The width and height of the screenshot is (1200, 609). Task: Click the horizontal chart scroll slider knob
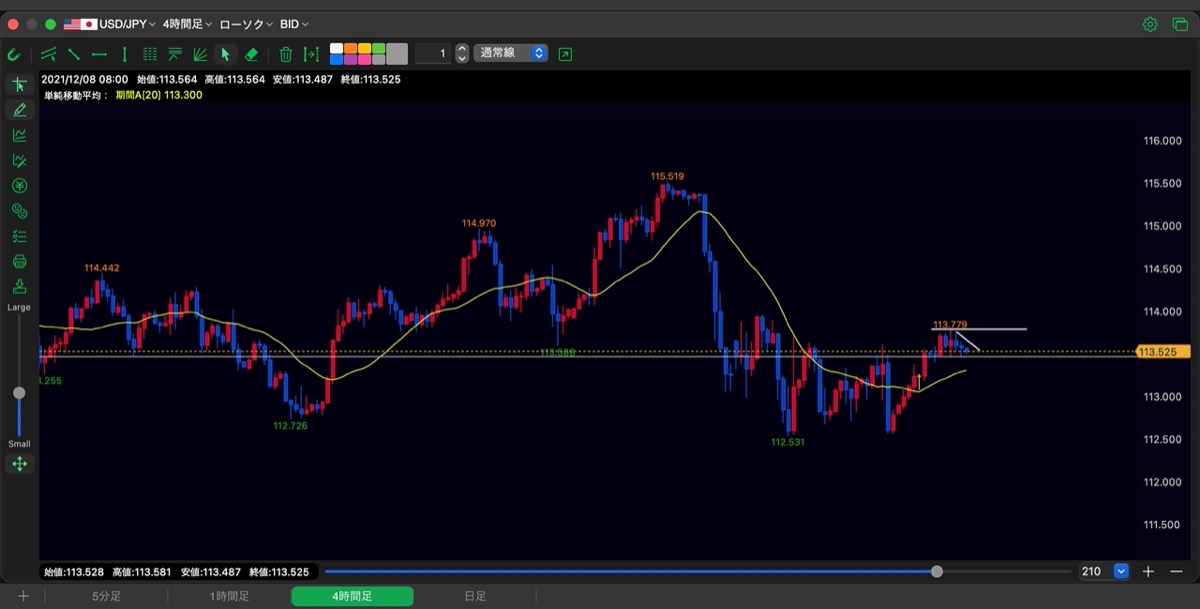coord(937,571)
